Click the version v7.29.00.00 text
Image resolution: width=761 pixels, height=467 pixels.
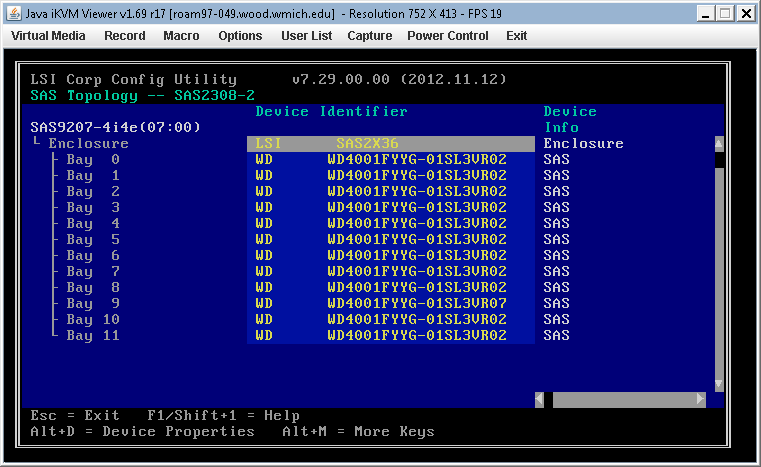point(341,79)
